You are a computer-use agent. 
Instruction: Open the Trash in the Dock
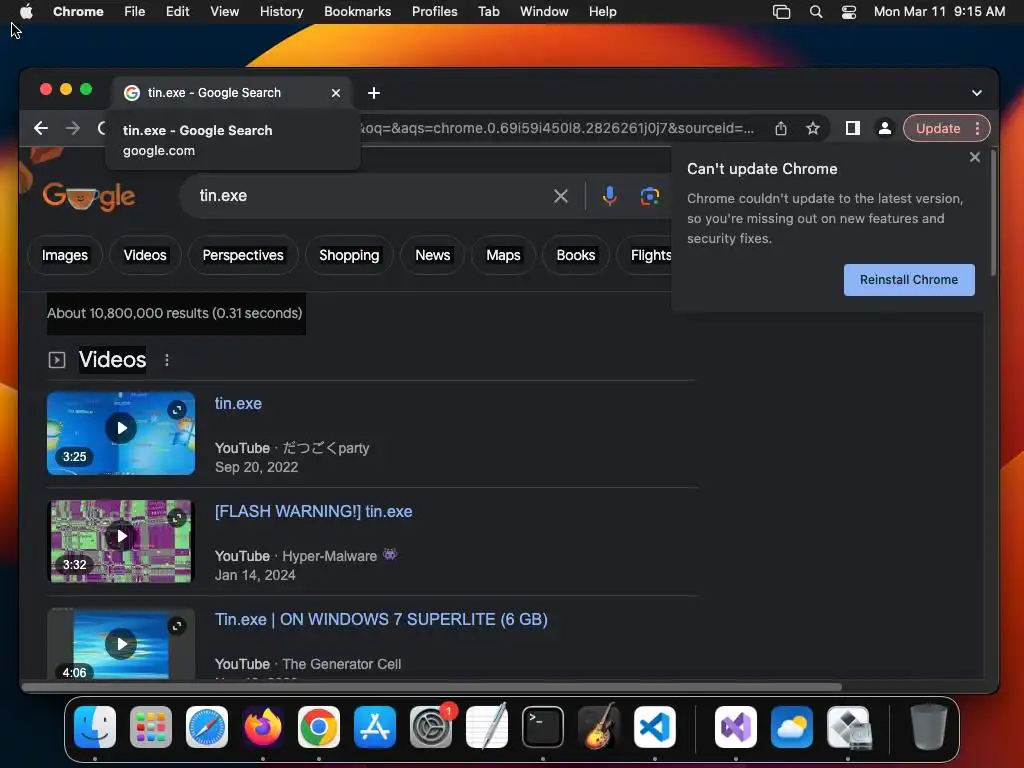tap(929, 727)
